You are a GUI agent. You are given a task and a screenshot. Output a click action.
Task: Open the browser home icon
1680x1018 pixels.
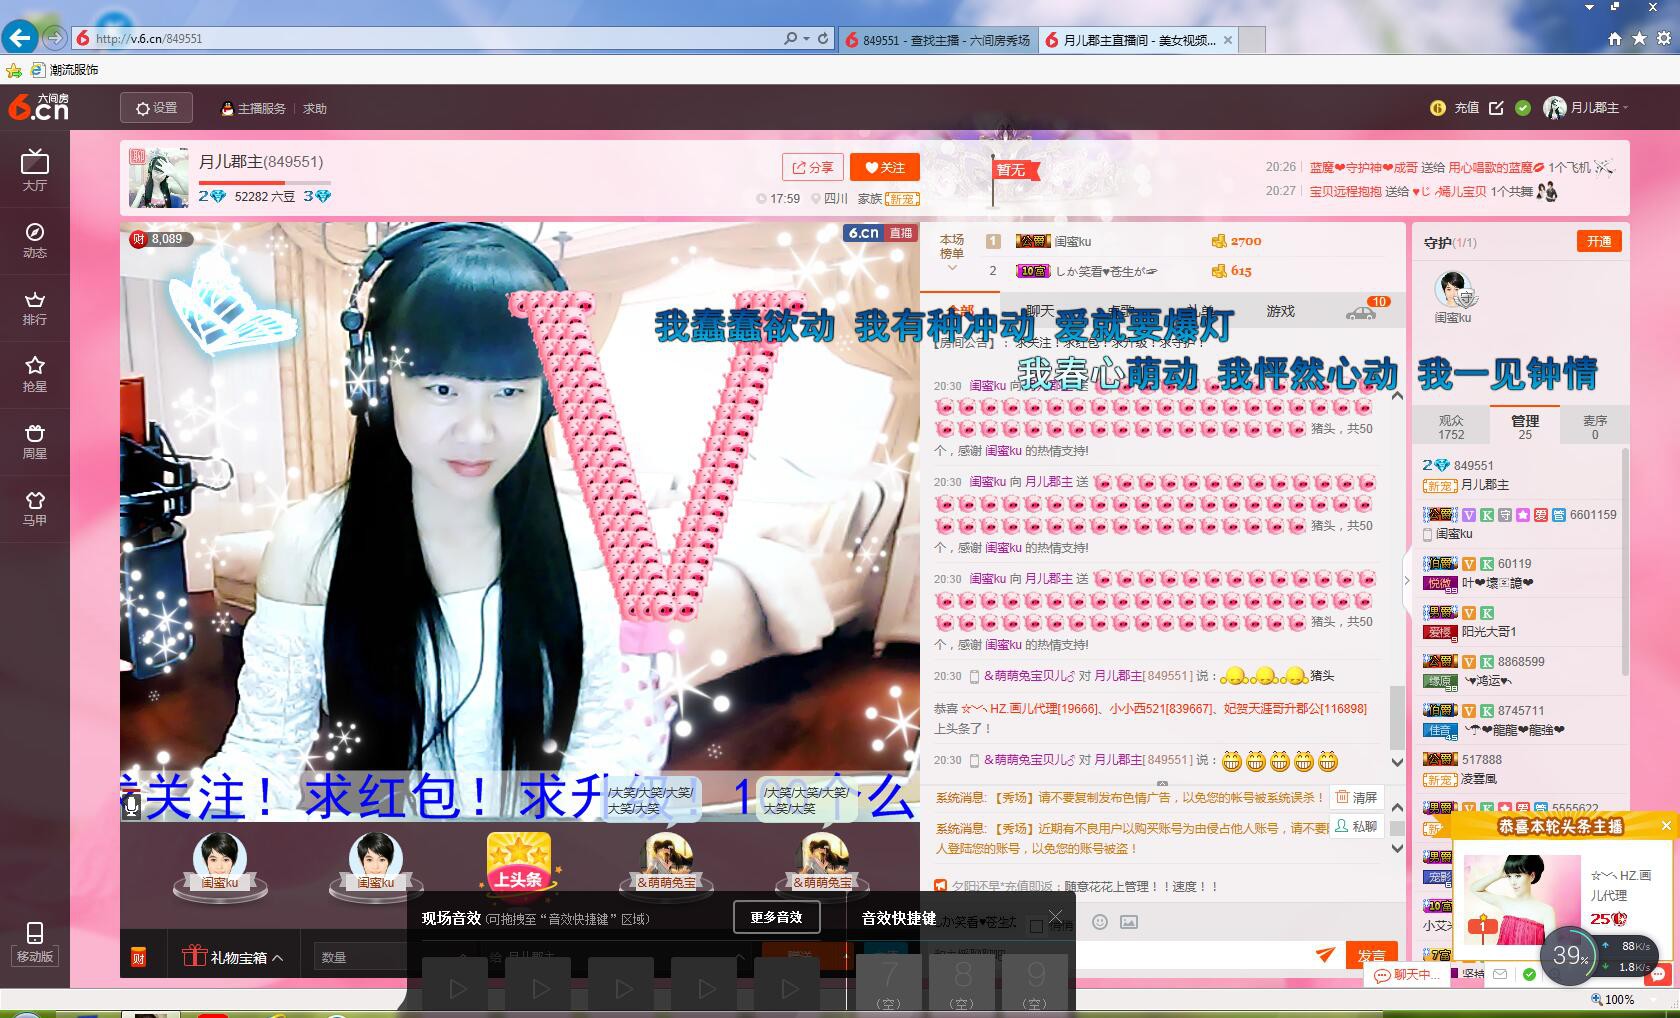pyautogui.click(x=1615, y=39)
